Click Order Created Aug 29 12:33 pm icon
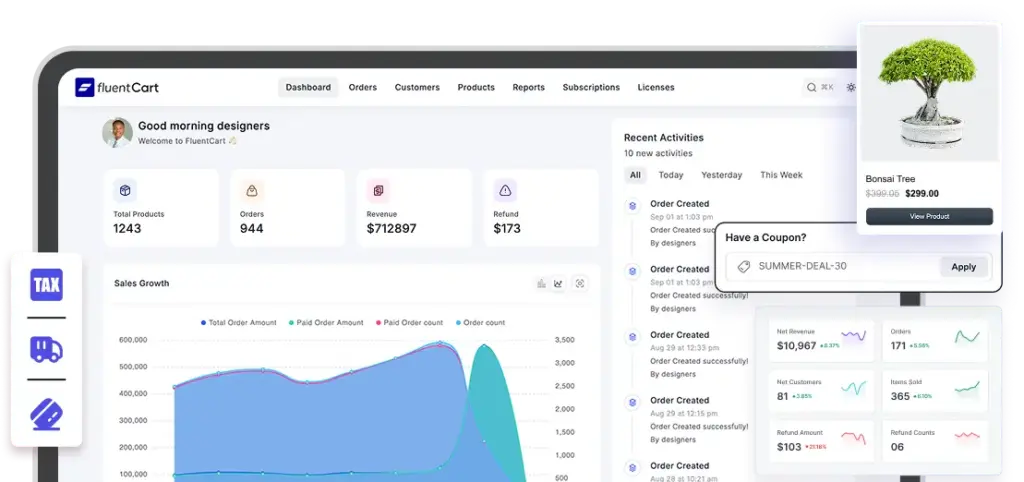The image size is (1024, 482). 632,337
